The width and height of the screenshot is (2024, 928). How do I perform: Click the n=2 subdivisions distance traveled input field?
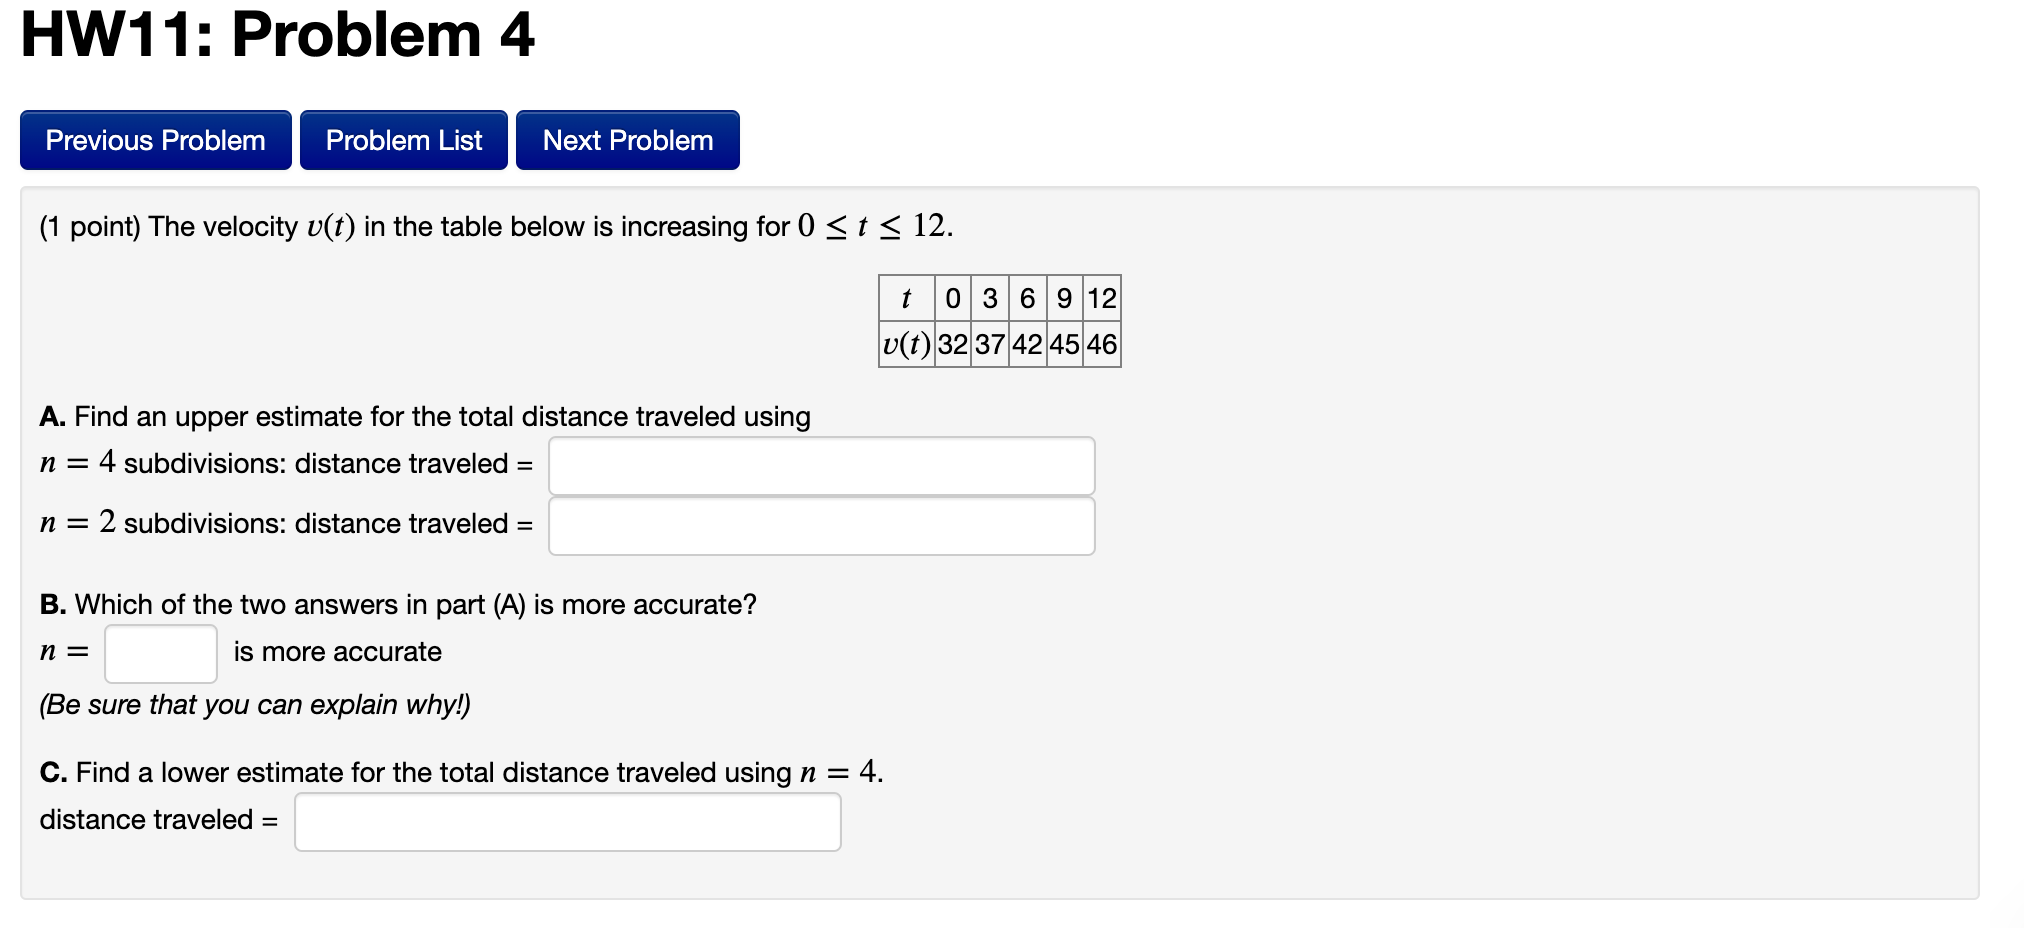[820, 525]
